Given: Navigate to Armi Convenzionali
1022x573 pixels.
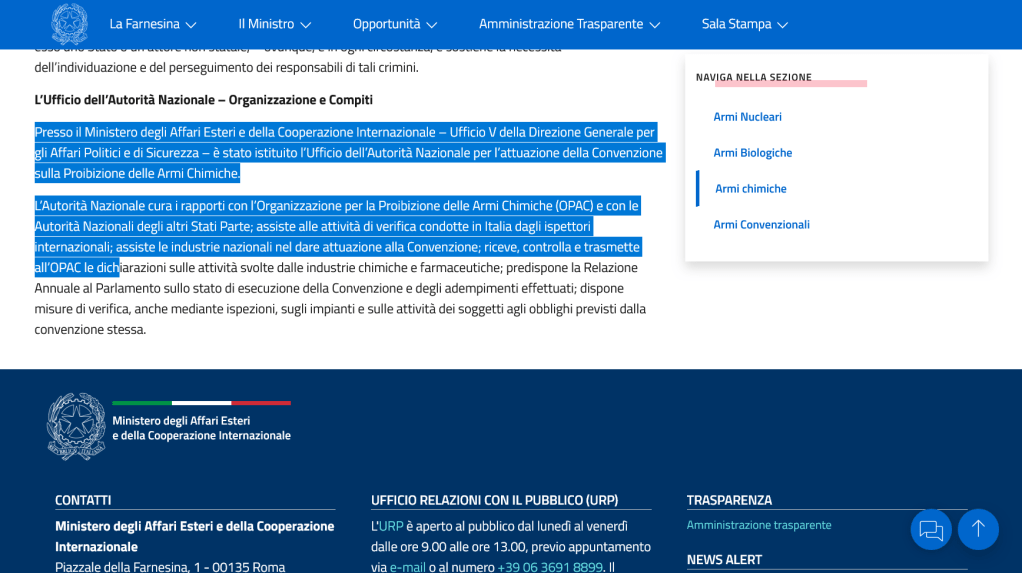Looking at the screenshot, I should coord(761,225).
